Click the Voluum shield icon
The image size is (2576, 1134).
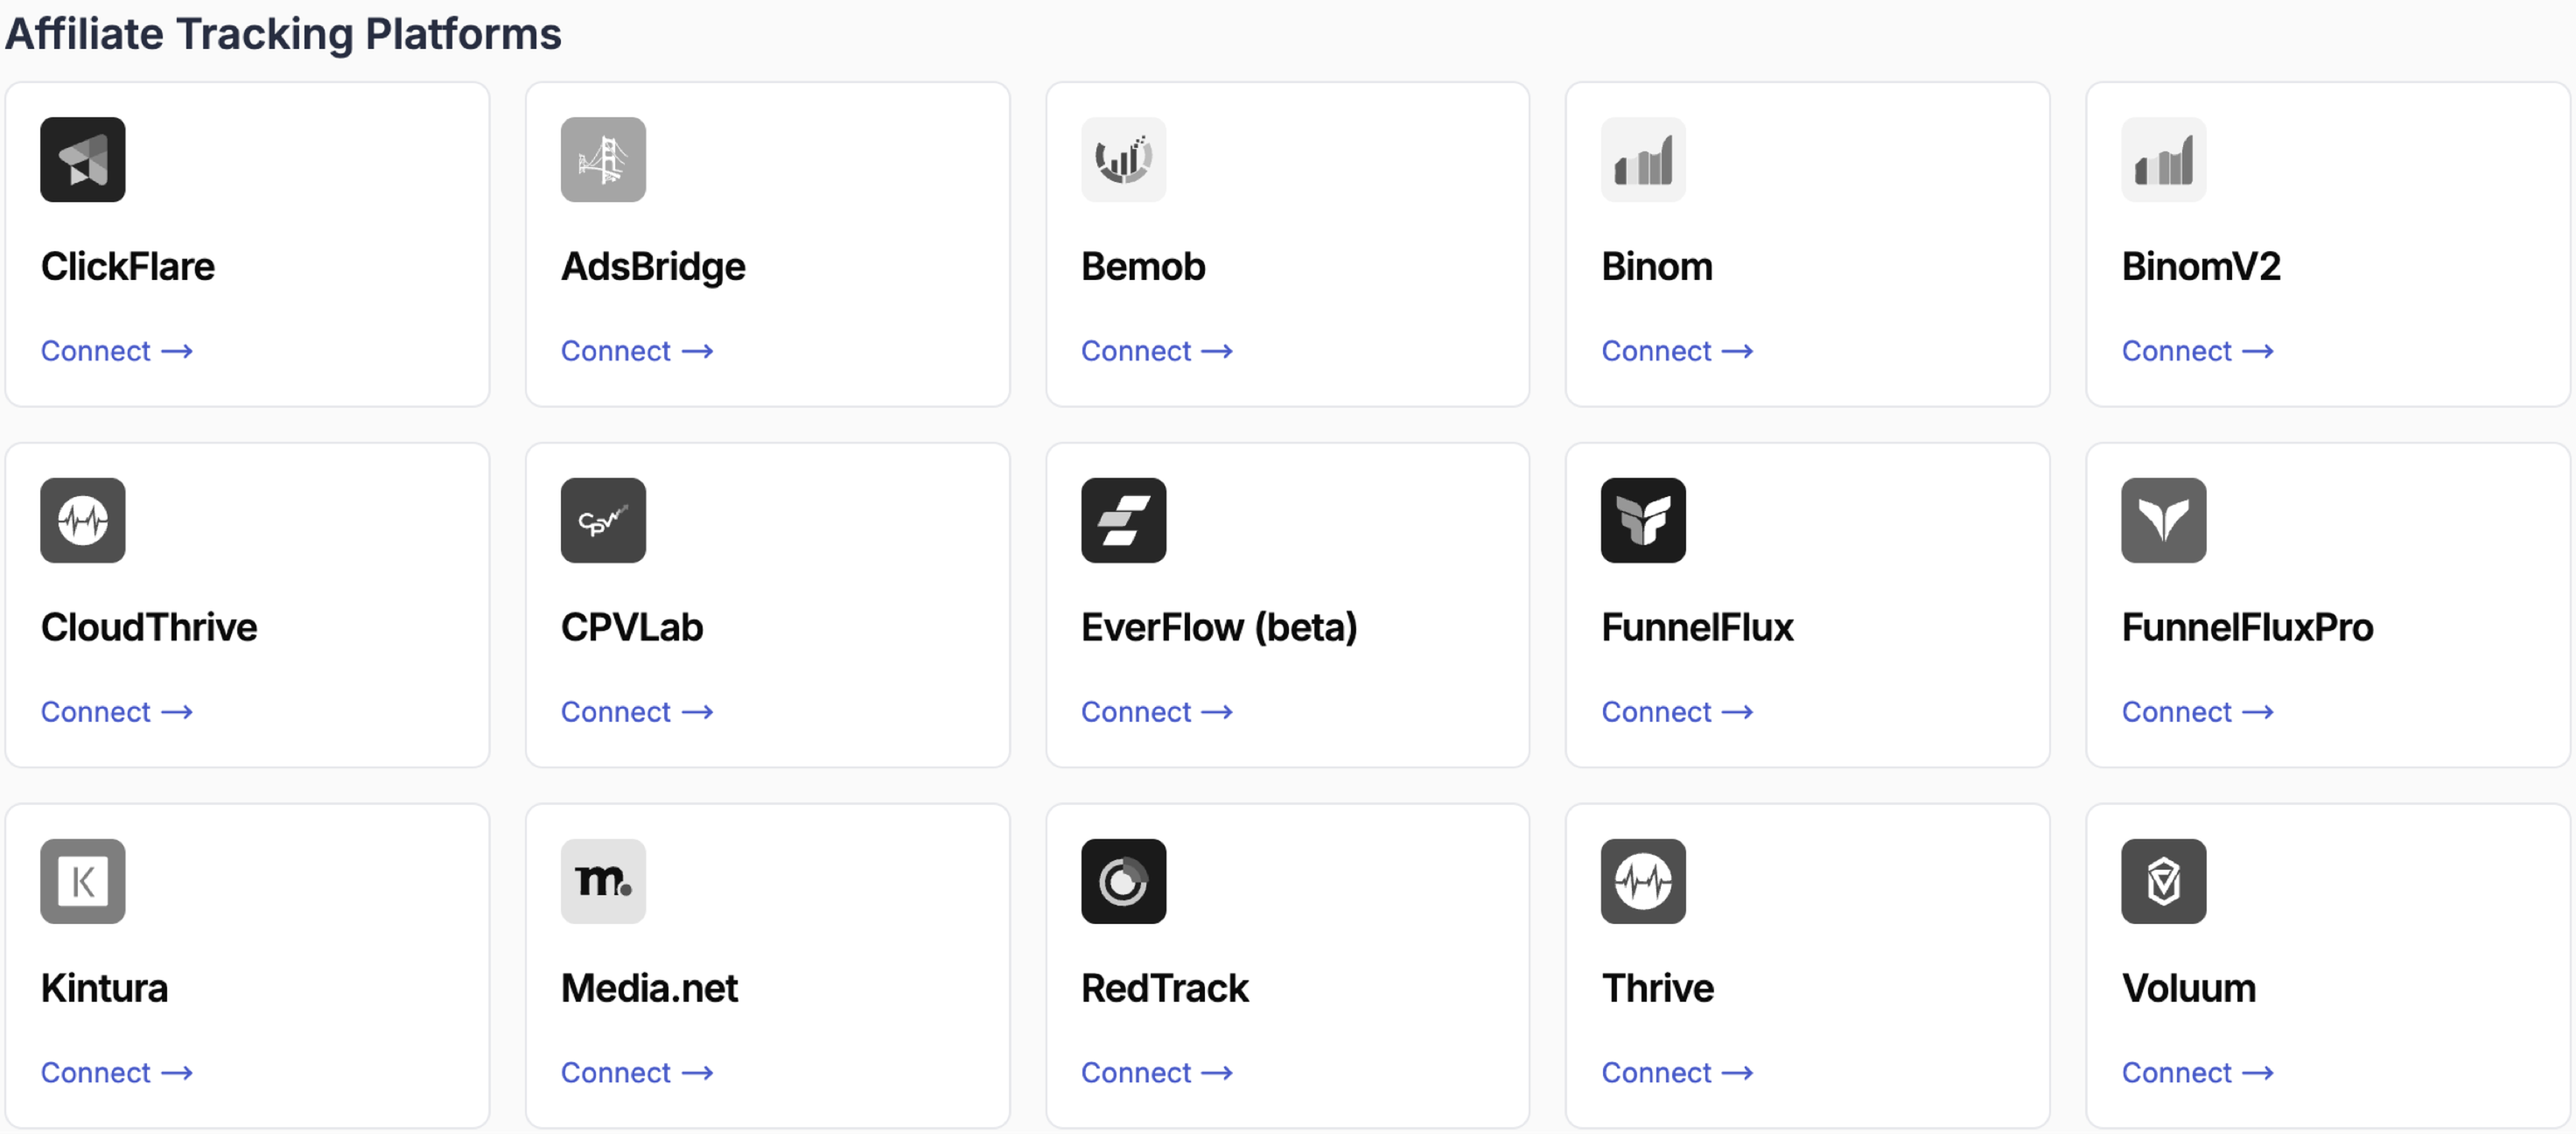(2163, 881)
